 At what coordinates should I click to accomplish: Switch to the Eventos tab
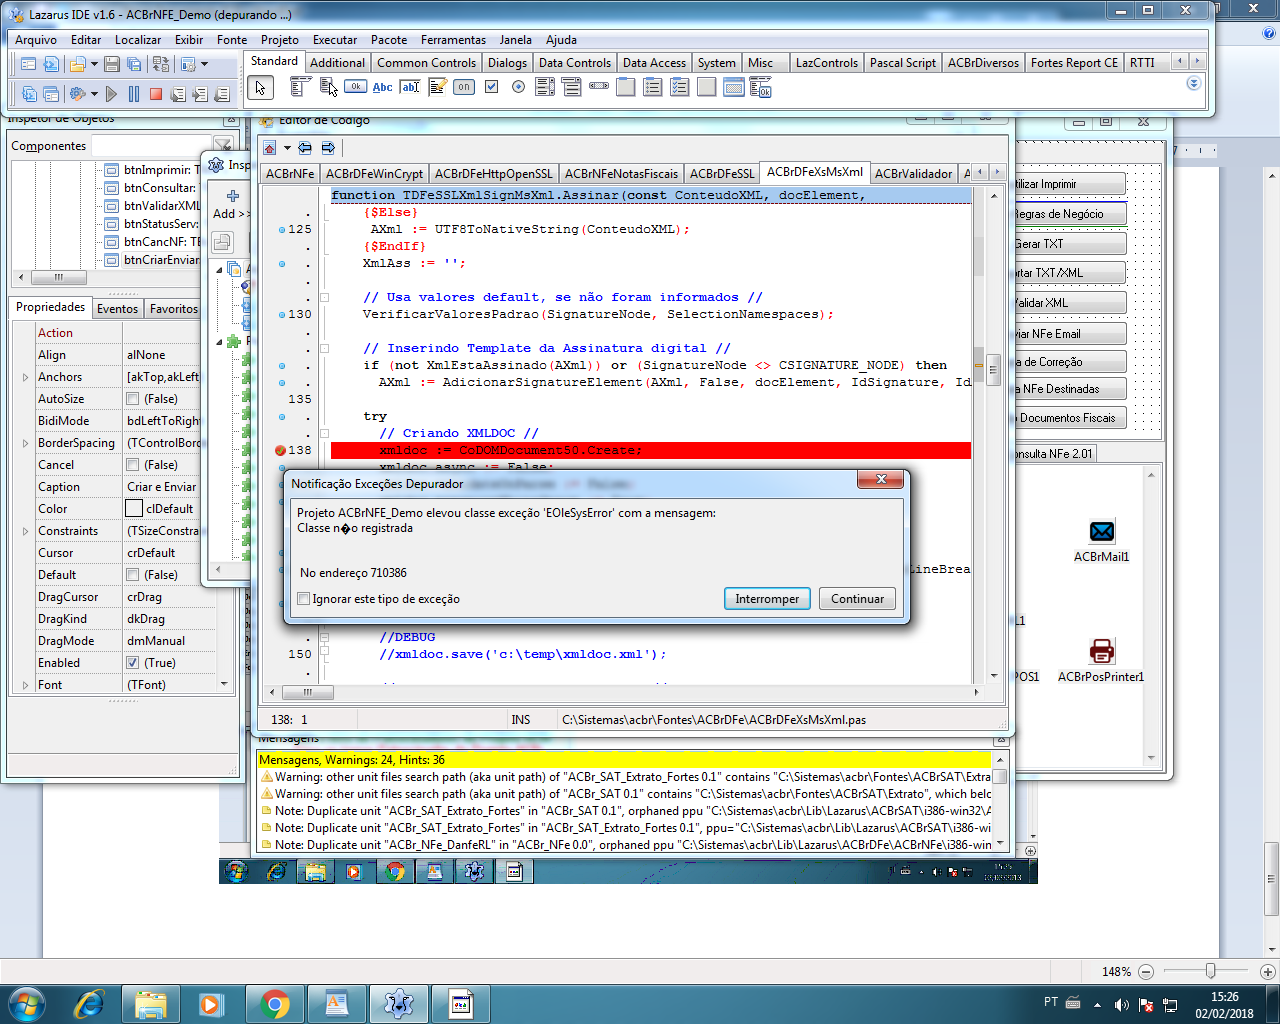[x=118, y=309]
